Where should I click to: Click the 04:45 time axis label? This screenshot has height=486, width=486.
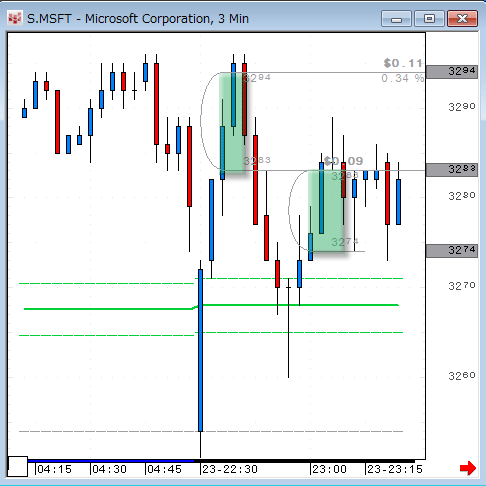164,469
